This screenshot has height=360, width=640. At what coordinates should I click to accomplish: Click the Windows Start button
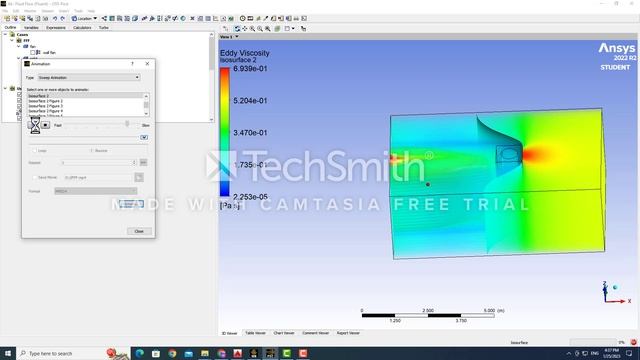click(8, 353)
